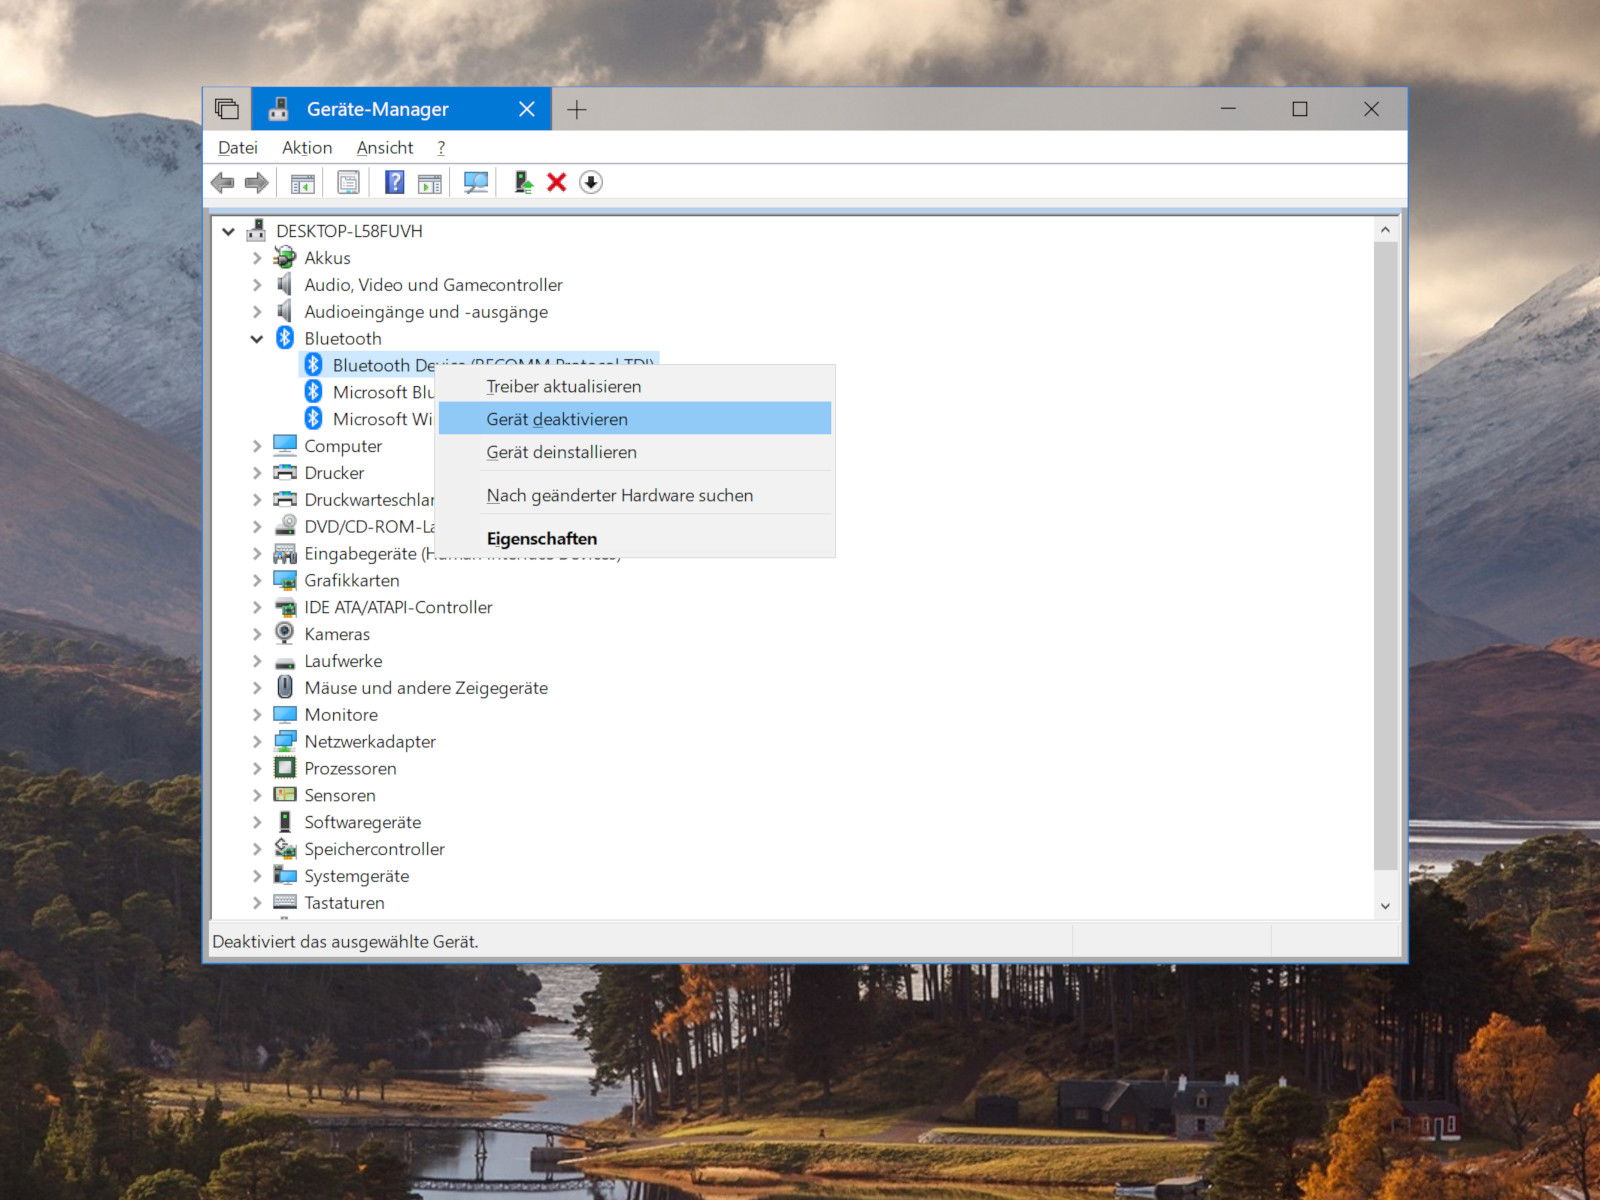Open the ? help menu

441,147
